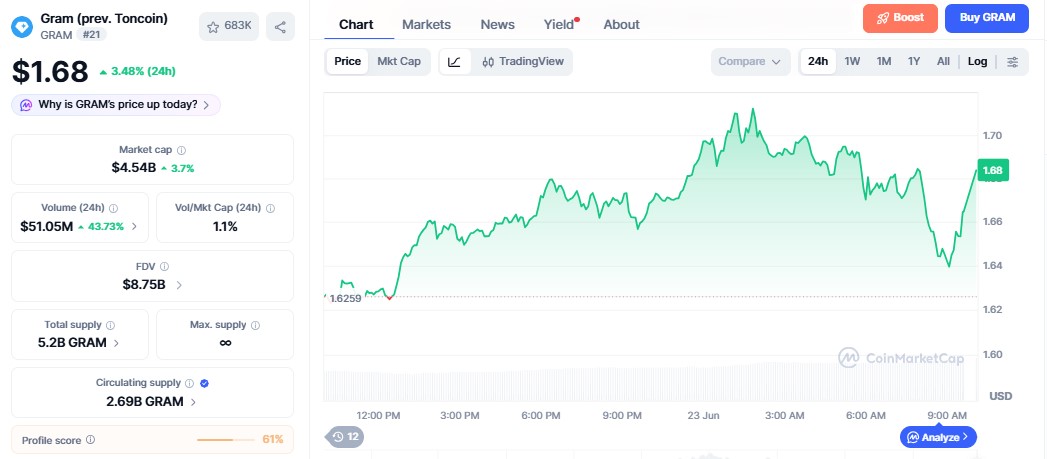
Task: Click the 2.69B GRAM circulating supply value
Action: [x=145, y=402]
